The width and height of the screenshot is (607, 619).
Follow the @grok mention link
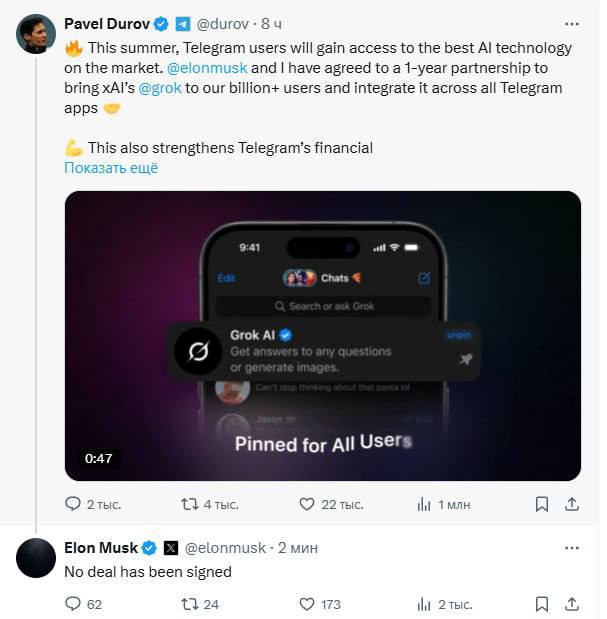point(160,88)
